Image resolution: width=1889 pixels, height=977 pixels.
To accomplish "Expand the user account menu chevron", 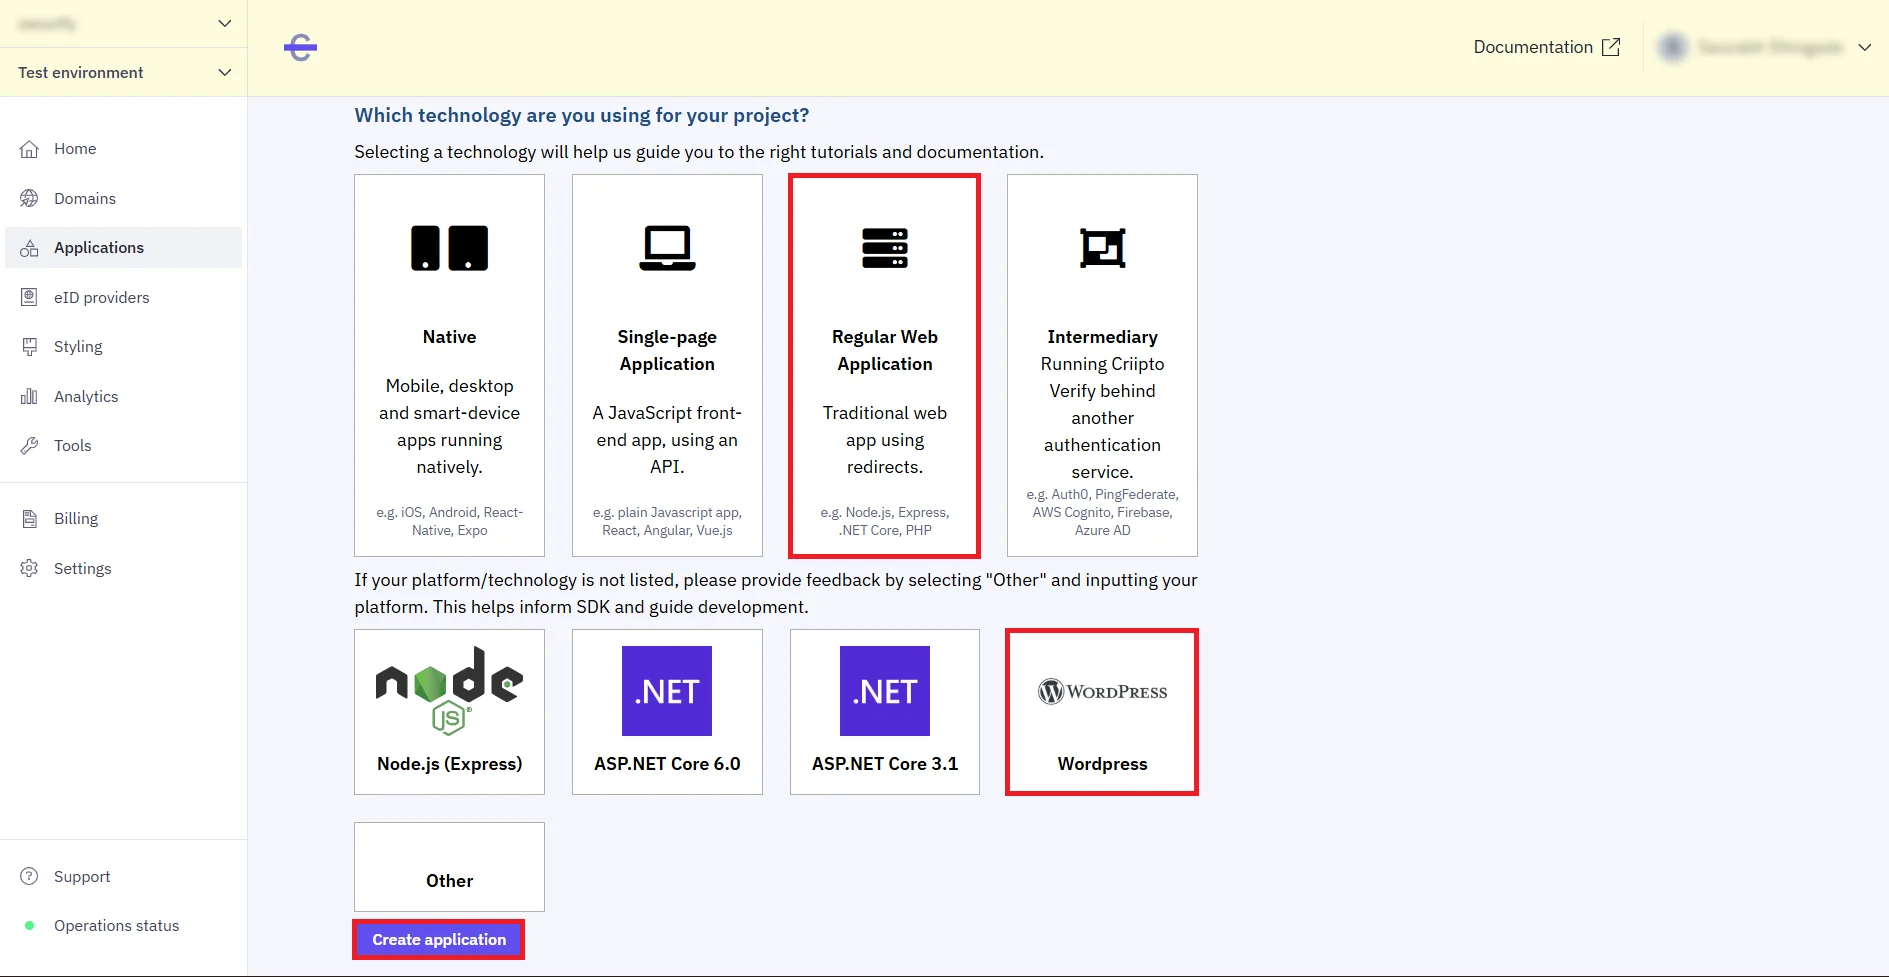I will [x=1864, y=47].
